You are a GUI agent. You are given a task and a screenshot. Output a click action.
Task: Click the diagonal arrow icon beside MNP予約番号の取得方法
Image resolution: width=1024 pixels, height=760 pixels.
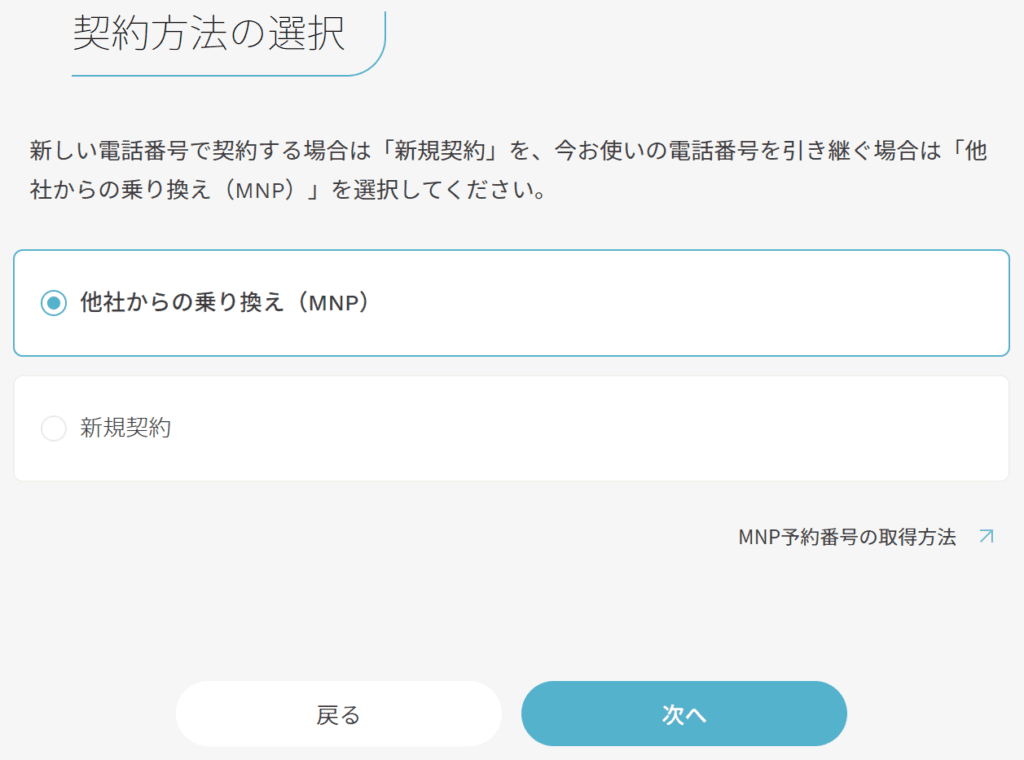(x=986, y=537)
